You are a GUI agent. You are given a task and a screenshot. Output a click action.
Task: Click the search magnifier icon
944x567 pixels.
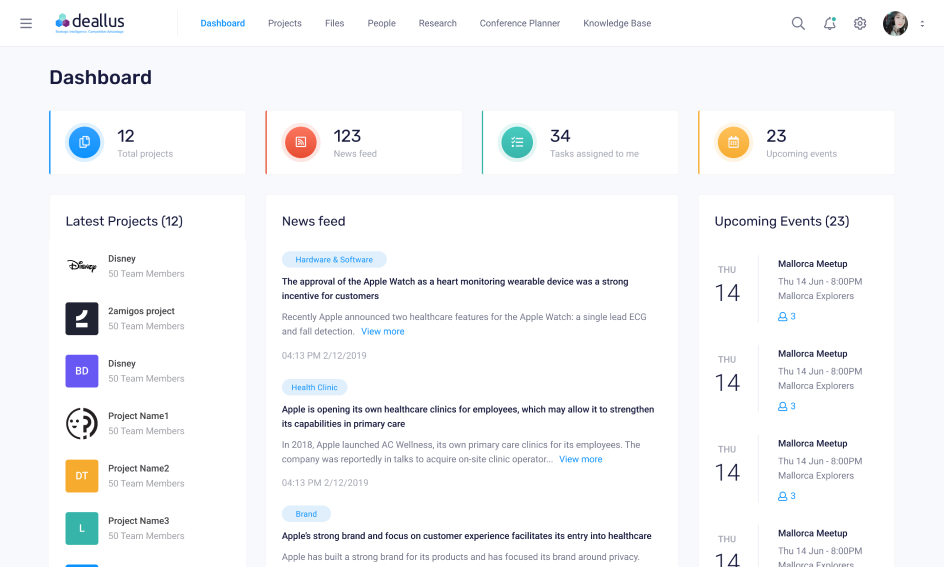click(798, 23)
